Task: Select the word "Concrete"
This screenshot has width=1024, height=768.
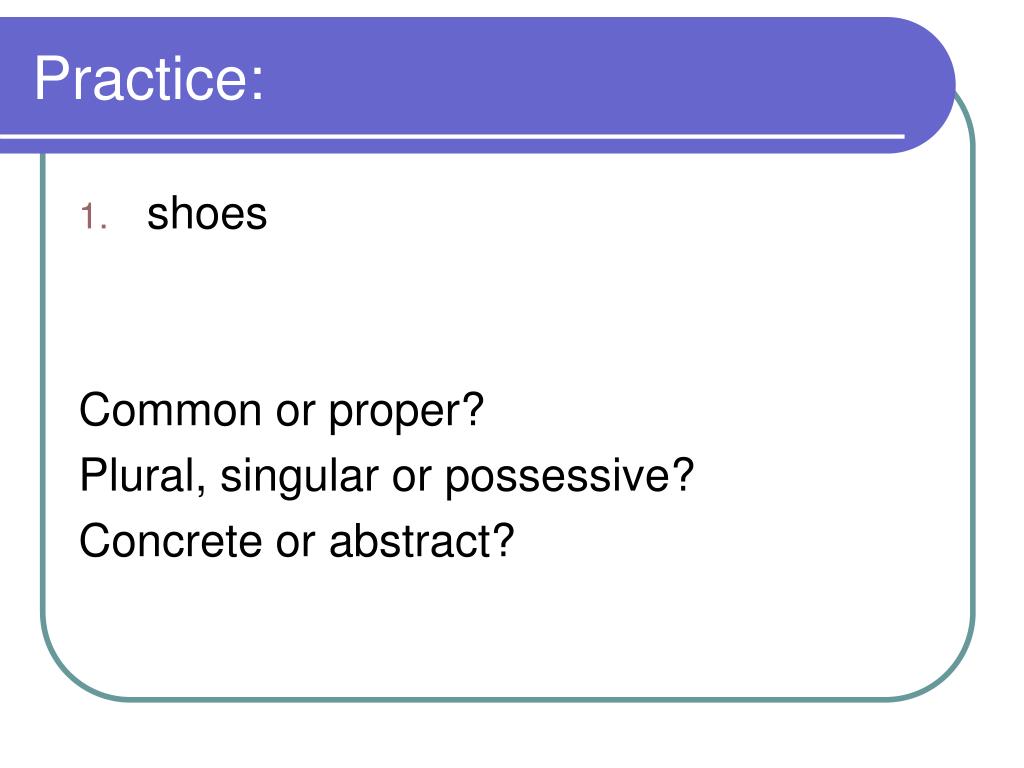Action: (170, 541)
